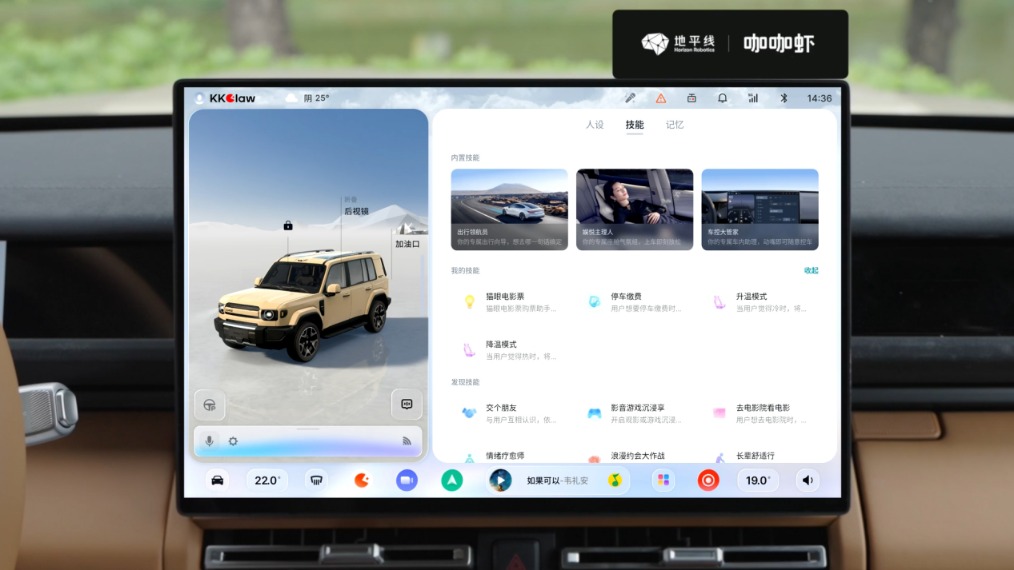Tap the seat icon beside 降温模式

pos(469,350)
